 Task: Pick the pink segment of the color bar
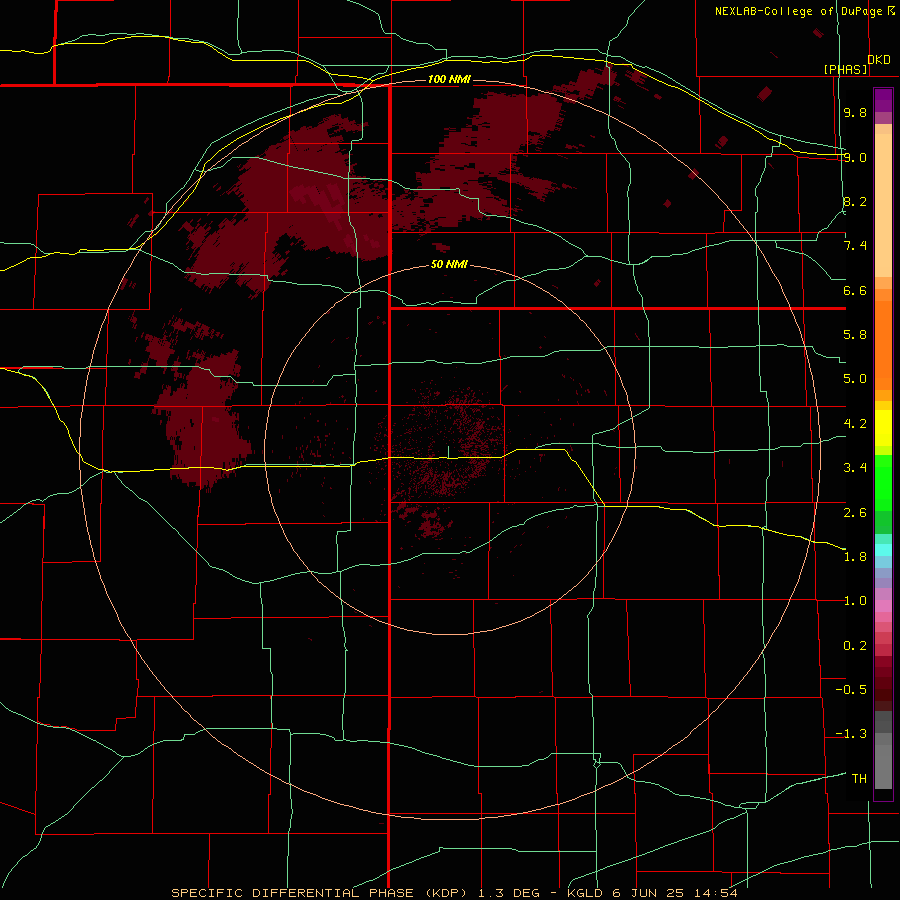pos(883,606)
